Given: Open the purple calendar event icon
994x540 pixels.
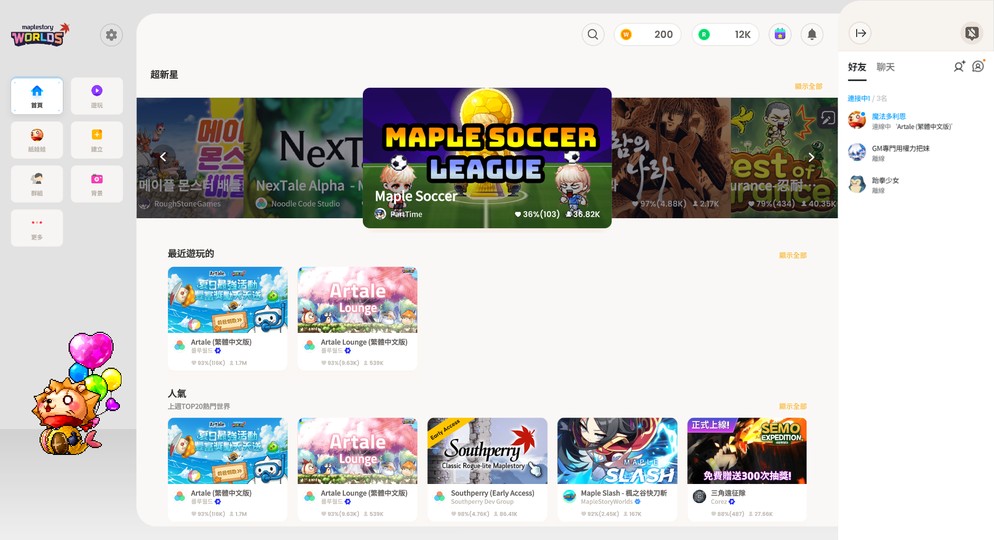Looking at the screenshot, I should tap(780, 35).
